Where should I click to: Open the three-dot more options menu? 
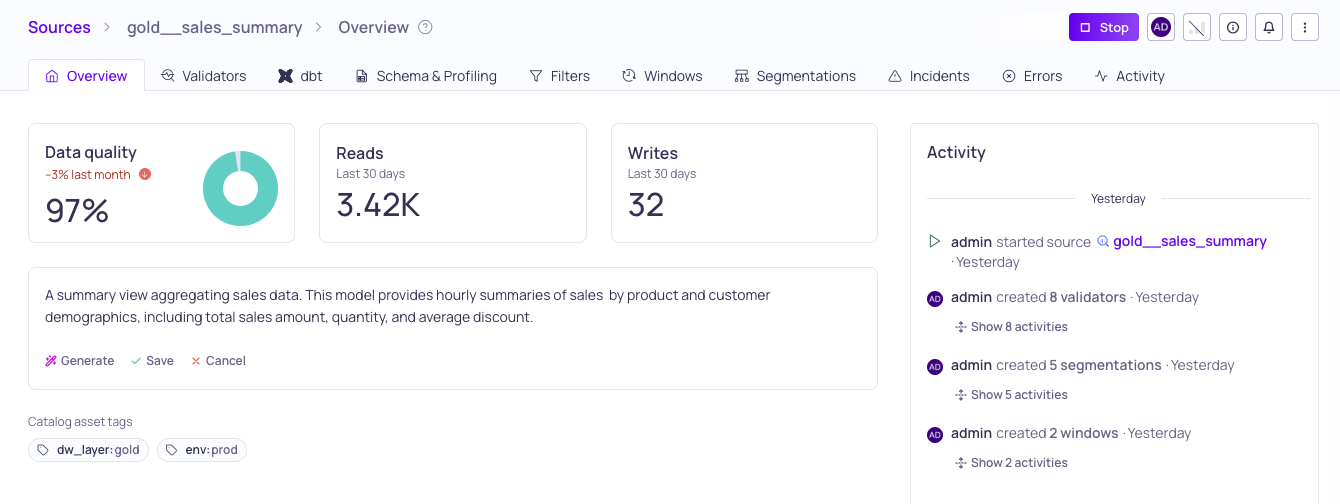tap(1305, 28)
